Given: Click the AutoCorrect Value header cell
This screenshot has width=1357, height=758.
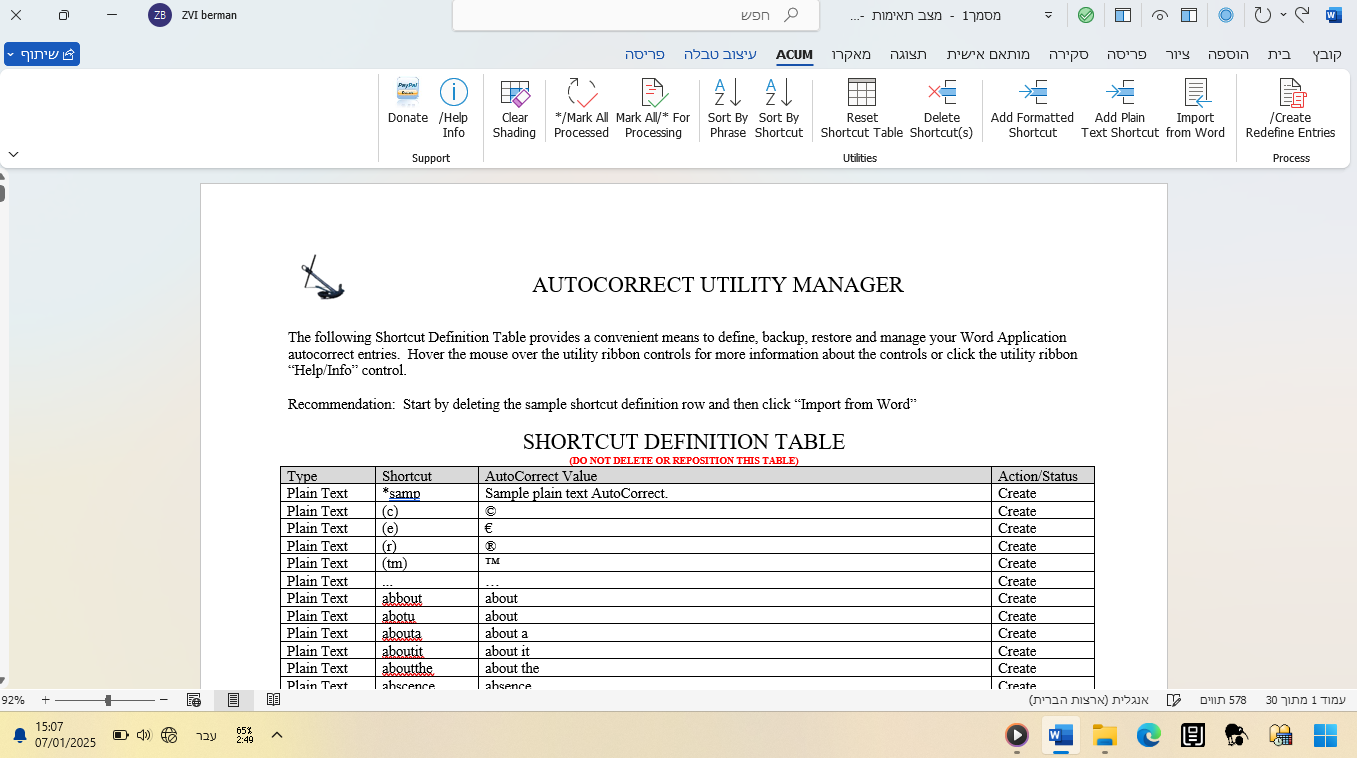Looking at the screenshot, I should (x=735, y=476).
